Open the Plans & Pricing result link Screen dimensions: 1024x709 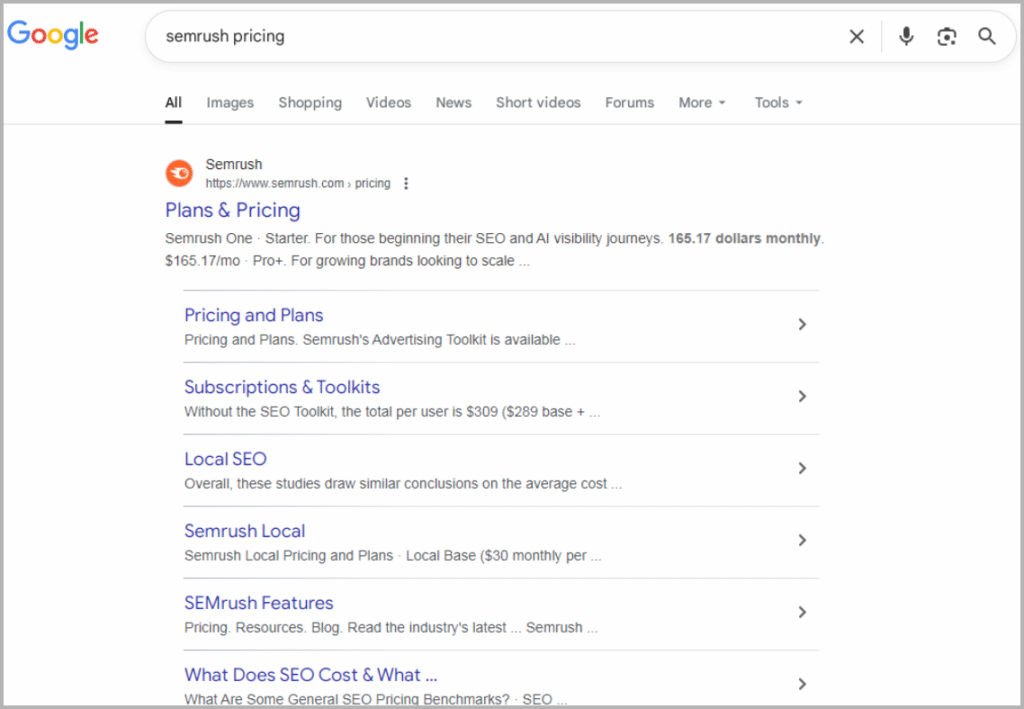[232, 210]
